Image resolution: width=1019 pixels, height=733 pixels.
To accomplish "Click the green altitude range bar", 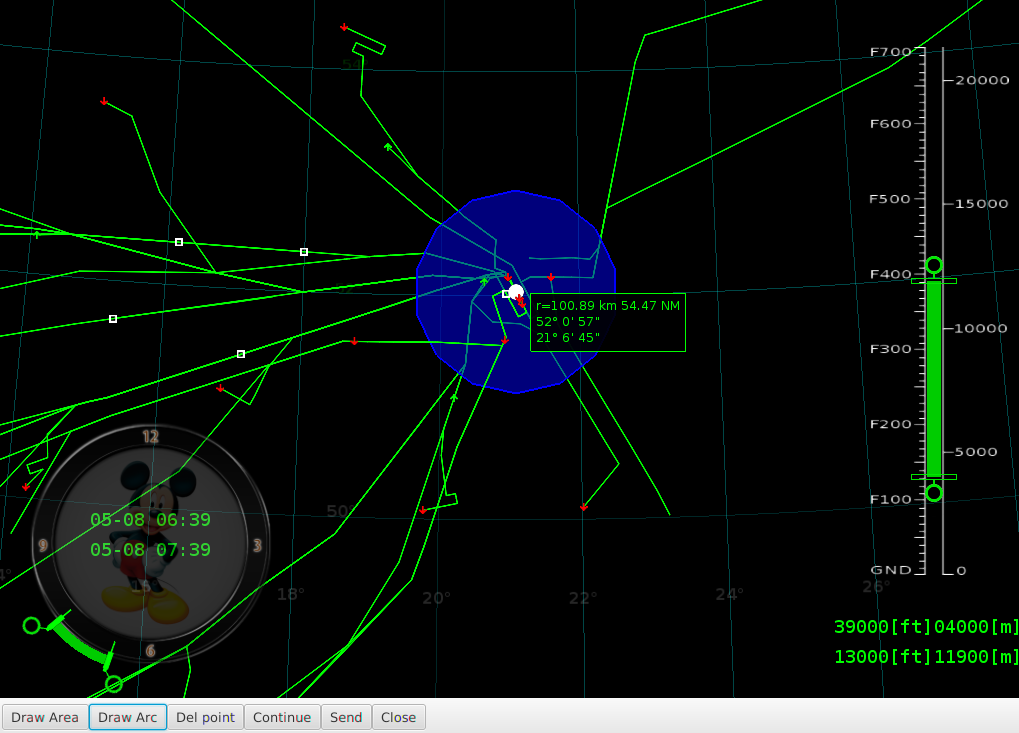I will (934, 379).
